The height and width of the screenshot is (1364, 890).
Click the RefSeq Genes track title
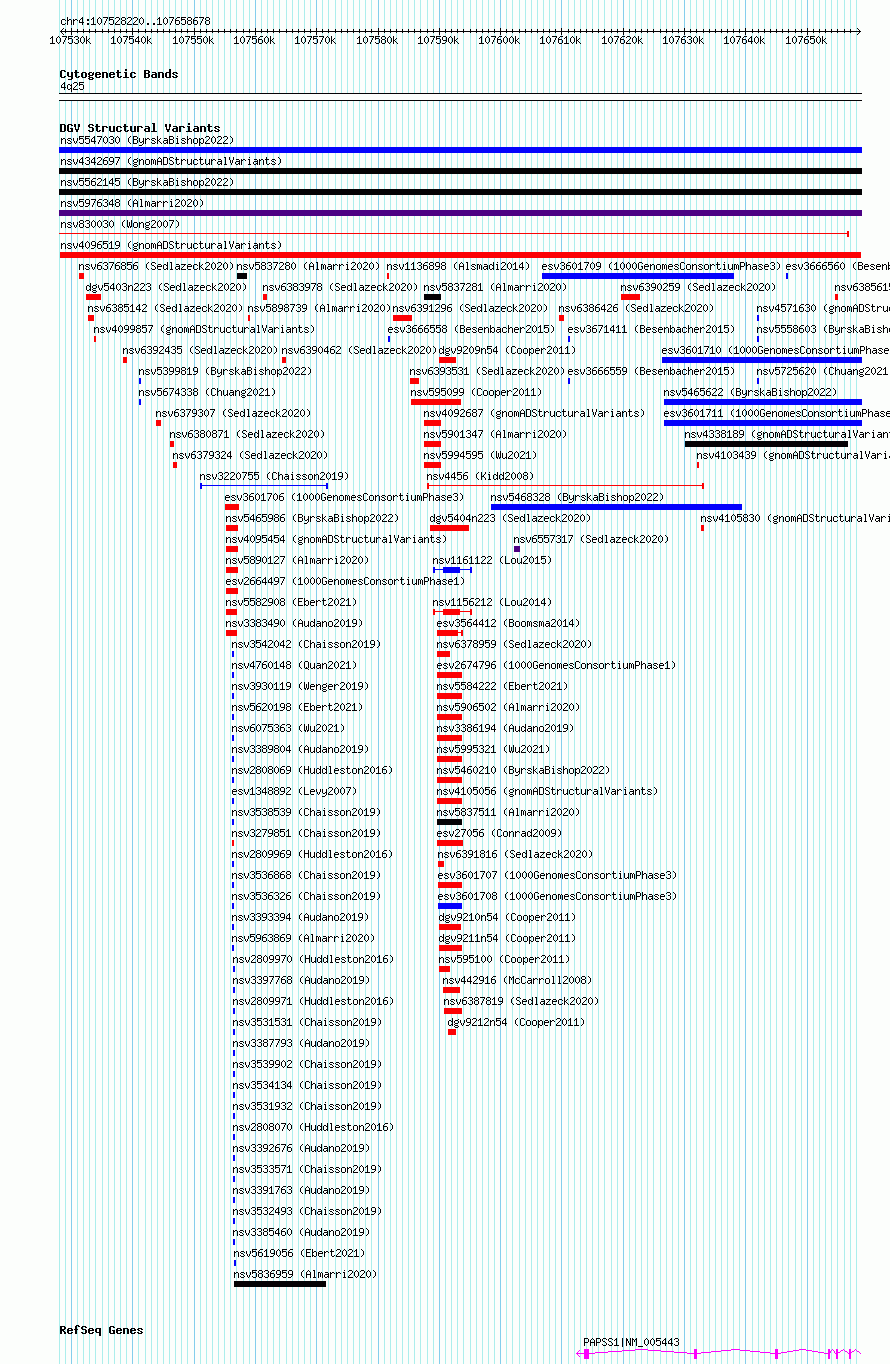[101, 1330]
